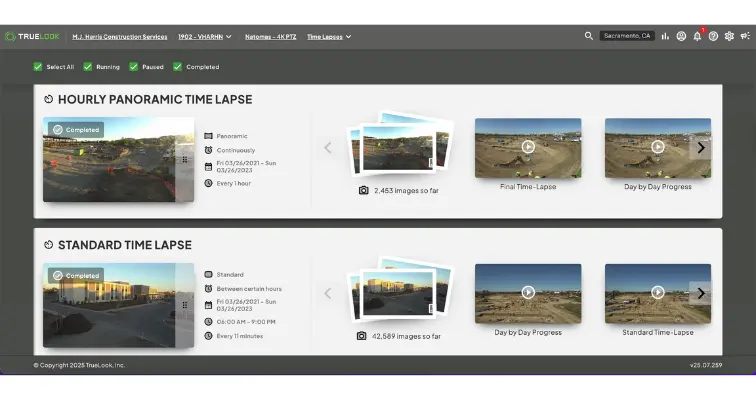This screenshot has height=400, width=756.
Task: Click the Standard type icon
Action: point(208,274)
